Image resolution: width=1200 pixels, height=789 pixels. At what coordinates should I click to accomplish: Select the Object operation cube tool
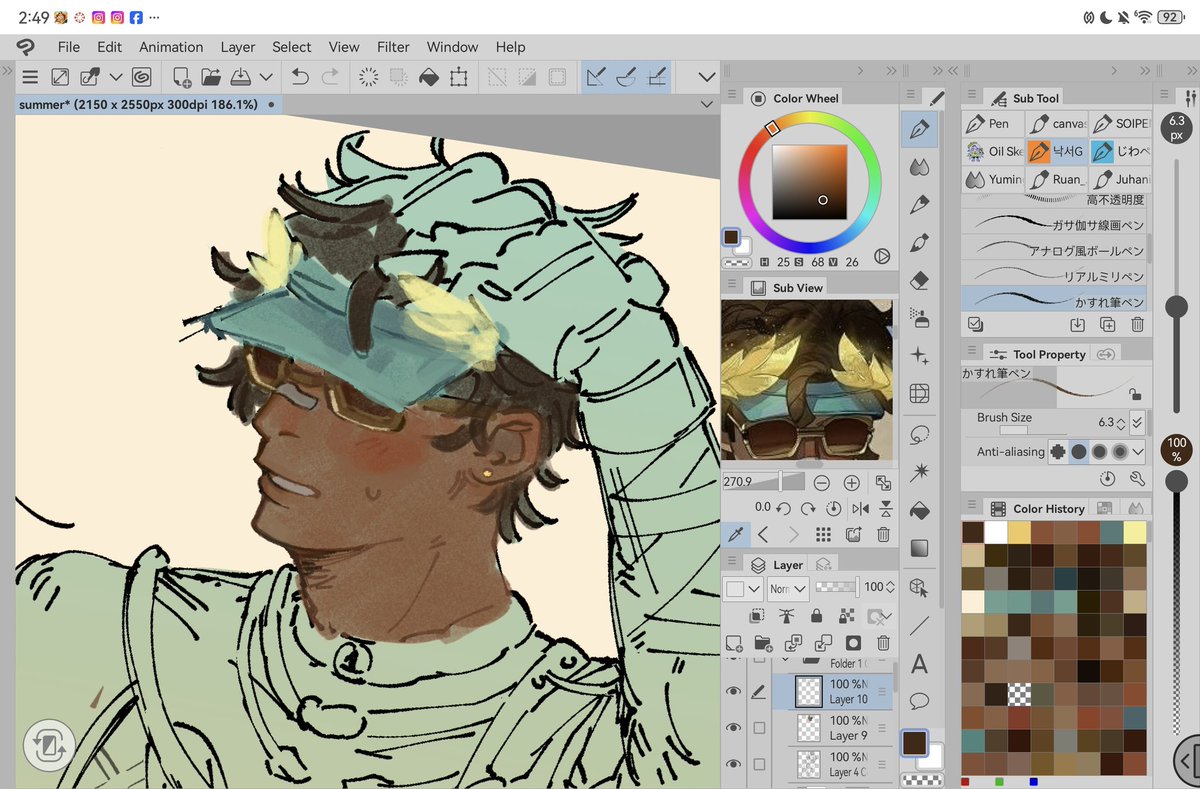(919, 586)
